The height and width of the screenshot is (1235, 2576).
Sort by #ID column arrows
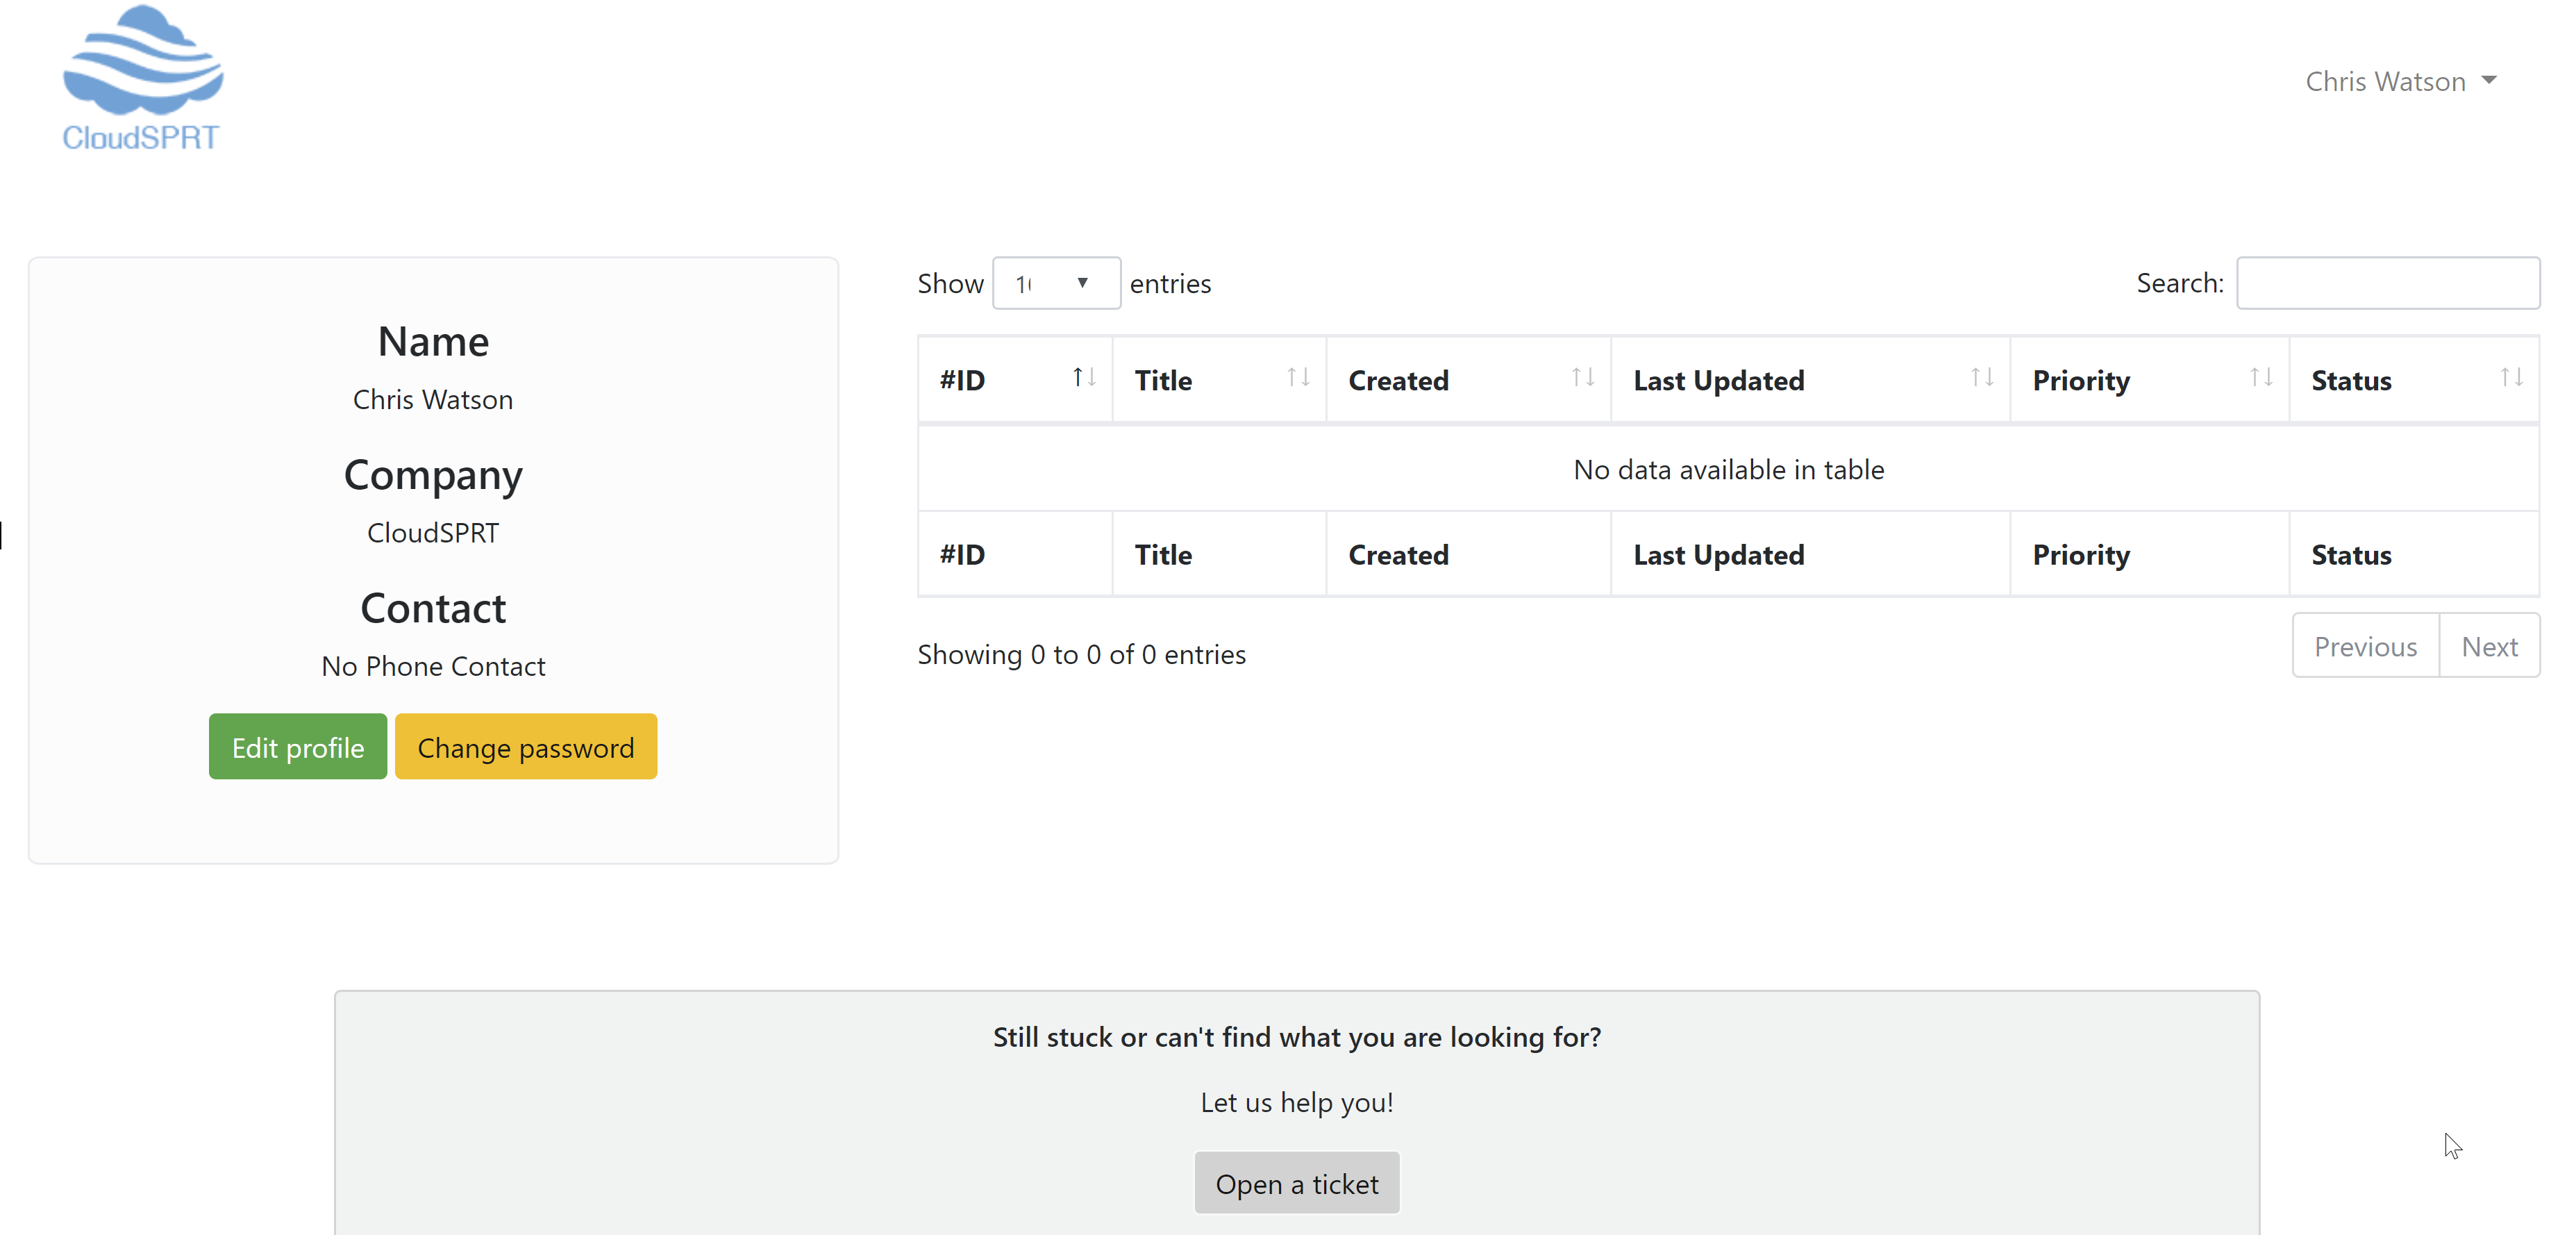(x=1084, y=378)
